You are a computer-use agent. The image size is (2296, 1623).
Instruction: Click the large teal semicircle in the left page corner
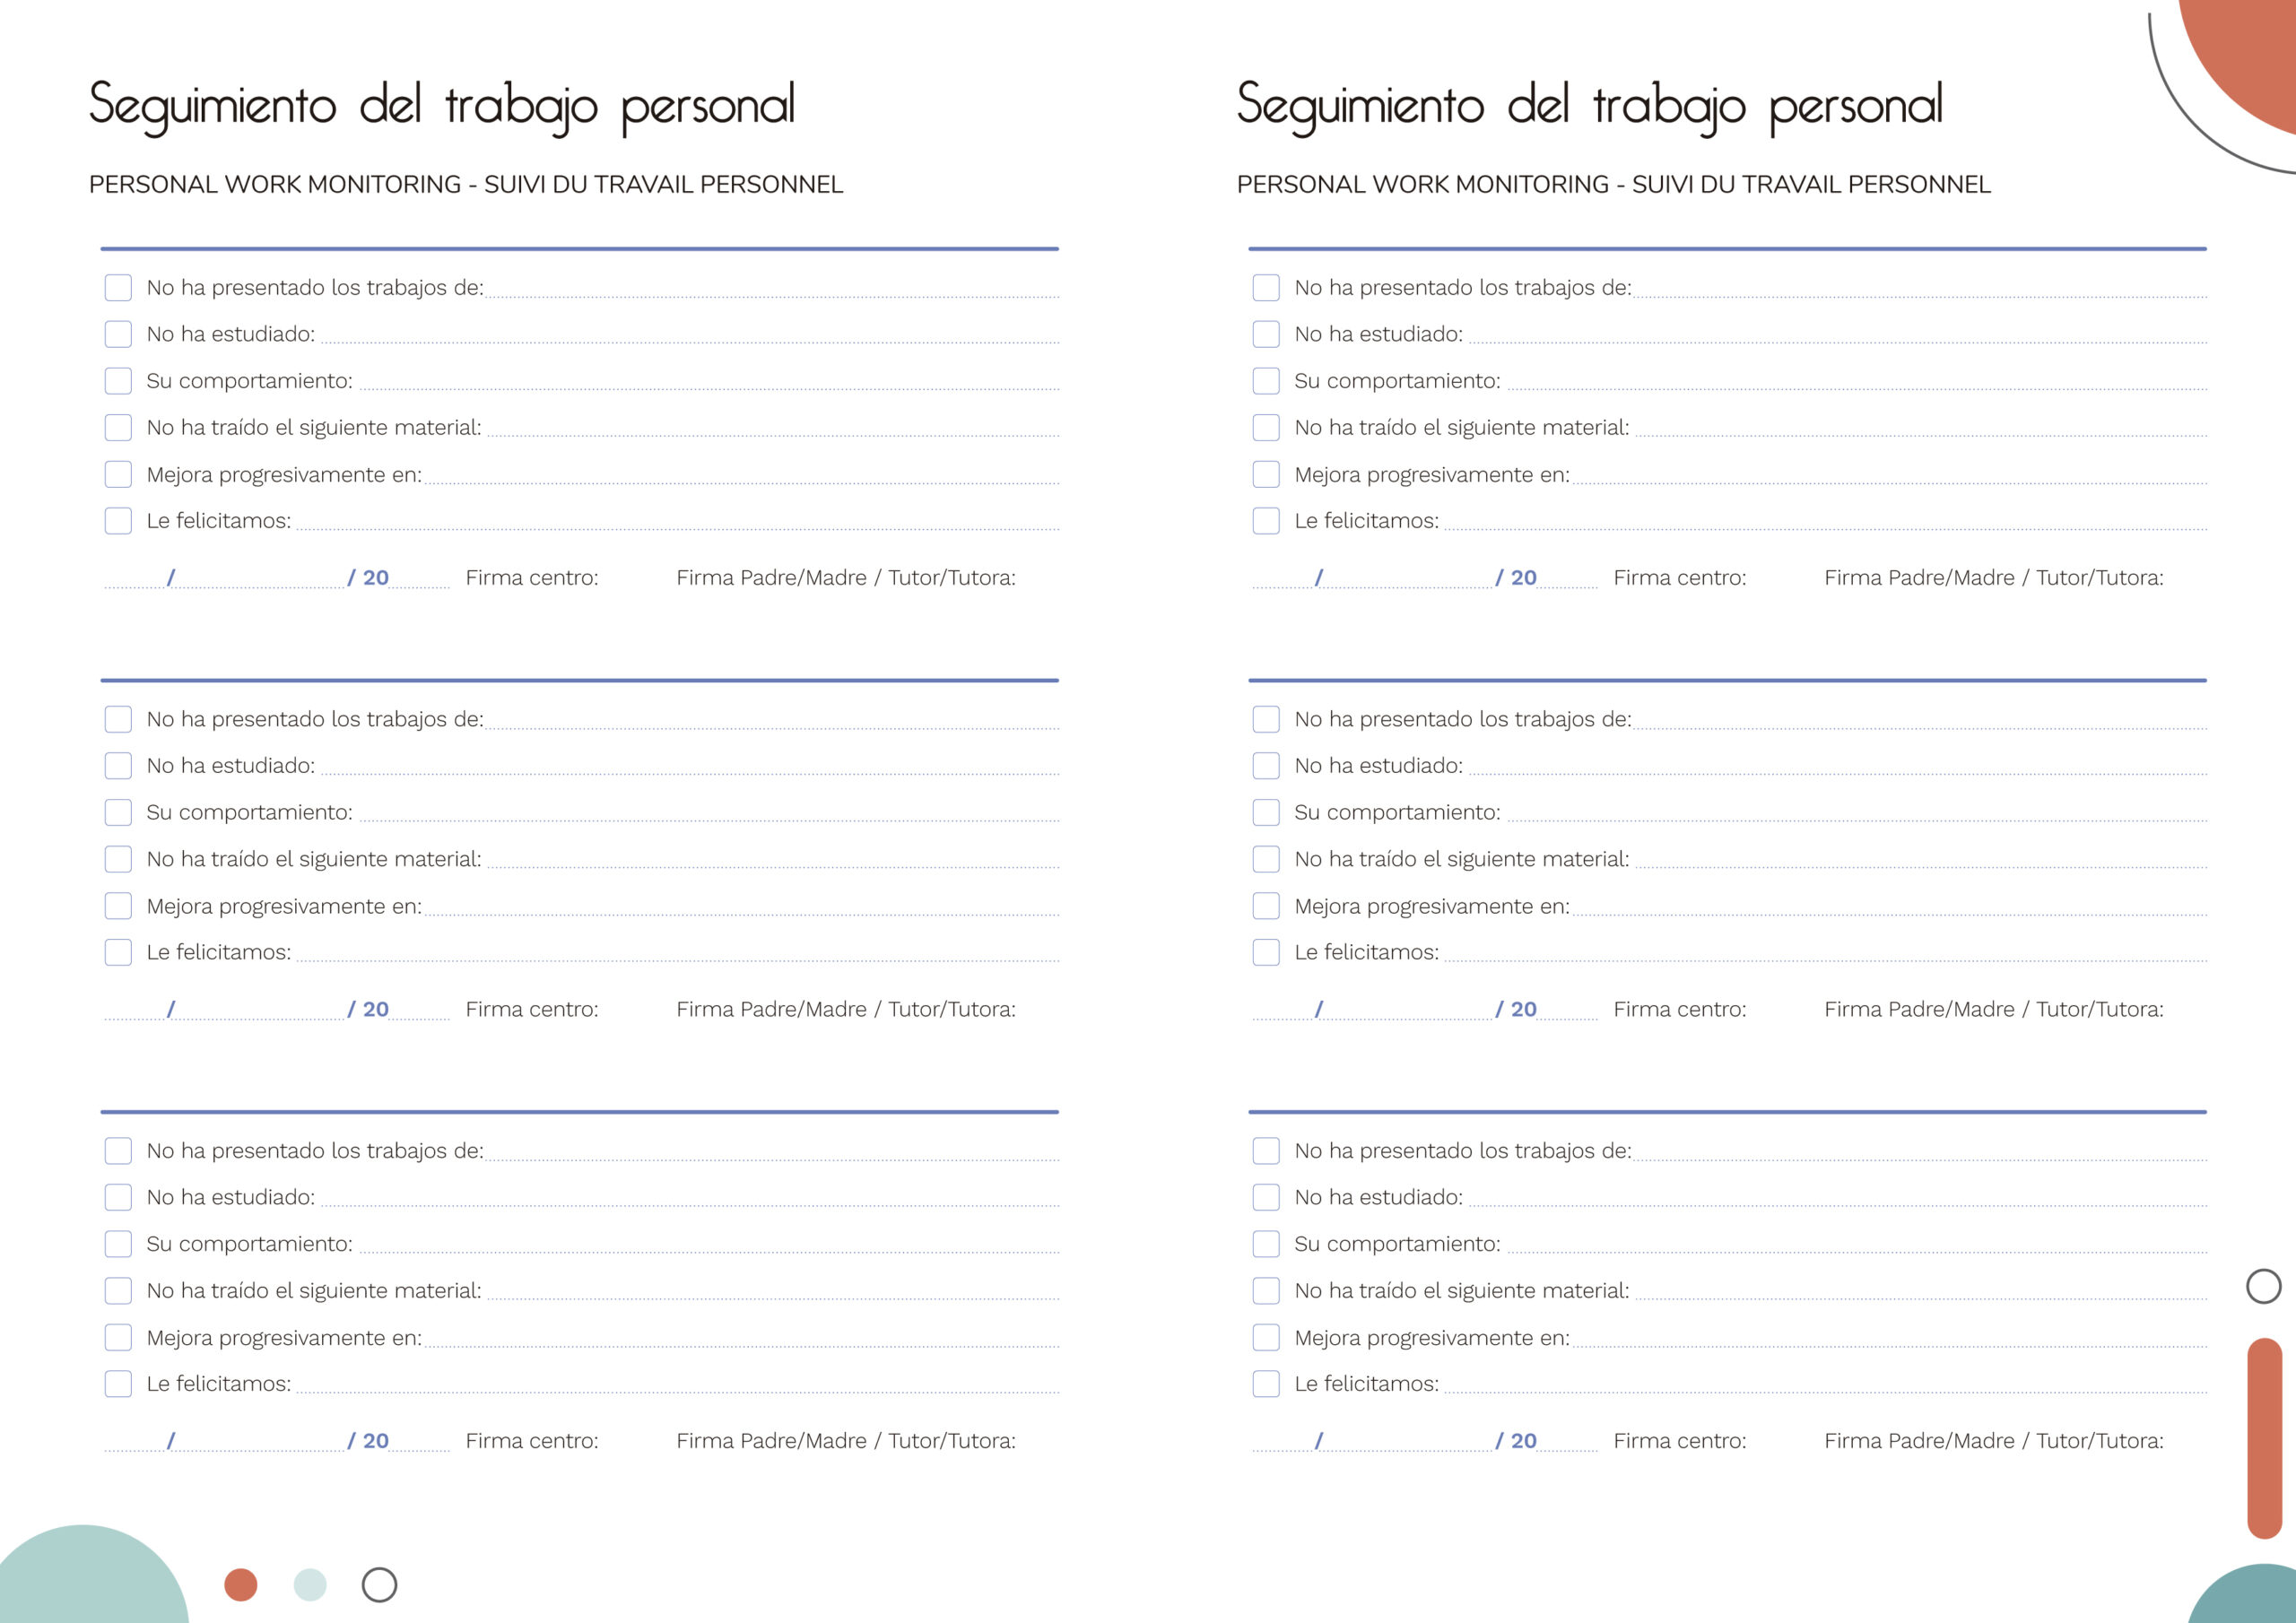pyautogui.click(x=90, y=1580)
